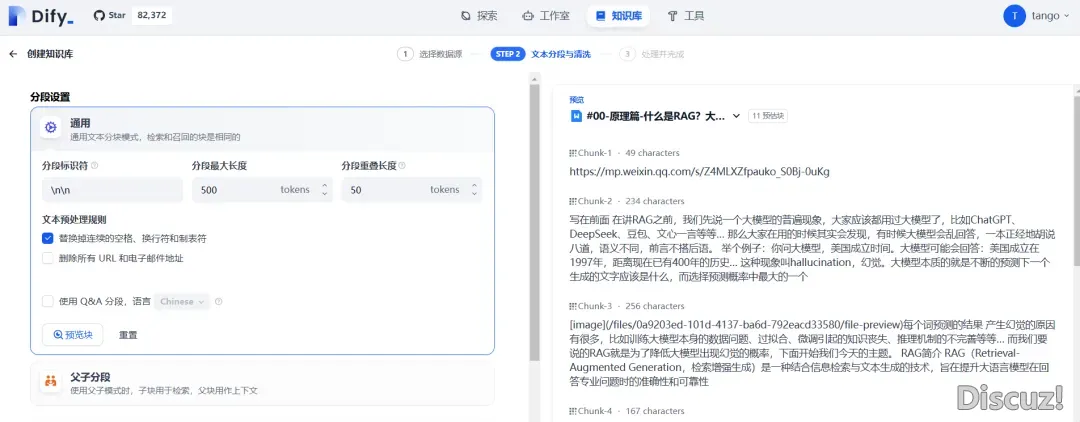This screenshot has height=422, width=1080.
Task: Click the settings panel vertical scrollbar
Action: tap(534, 224)
